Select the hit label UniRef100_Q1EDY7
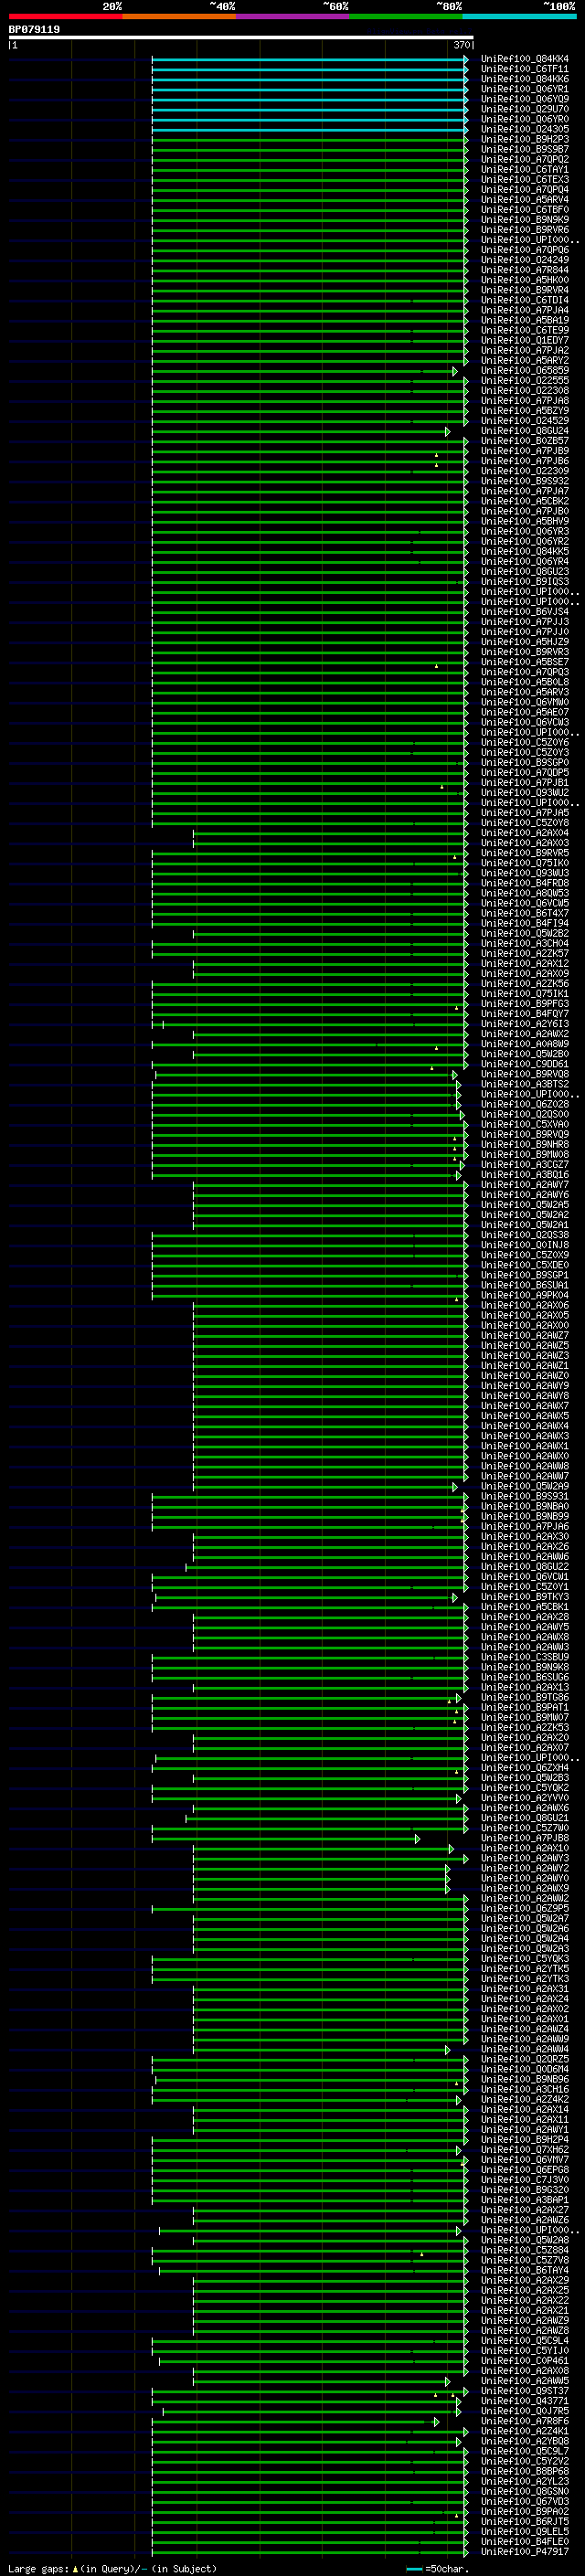The image size is (585, 2576). point(525,341)
